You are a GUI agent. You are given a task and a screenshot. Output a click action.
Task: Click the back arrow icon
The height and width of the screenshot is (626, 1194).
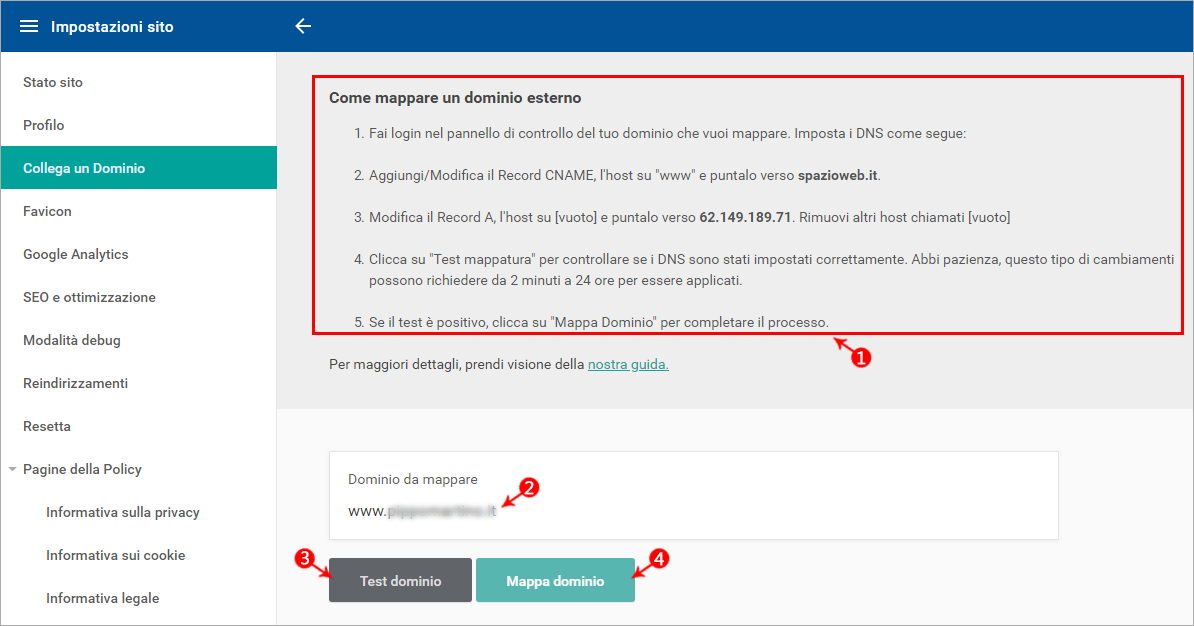coord(303,27)
